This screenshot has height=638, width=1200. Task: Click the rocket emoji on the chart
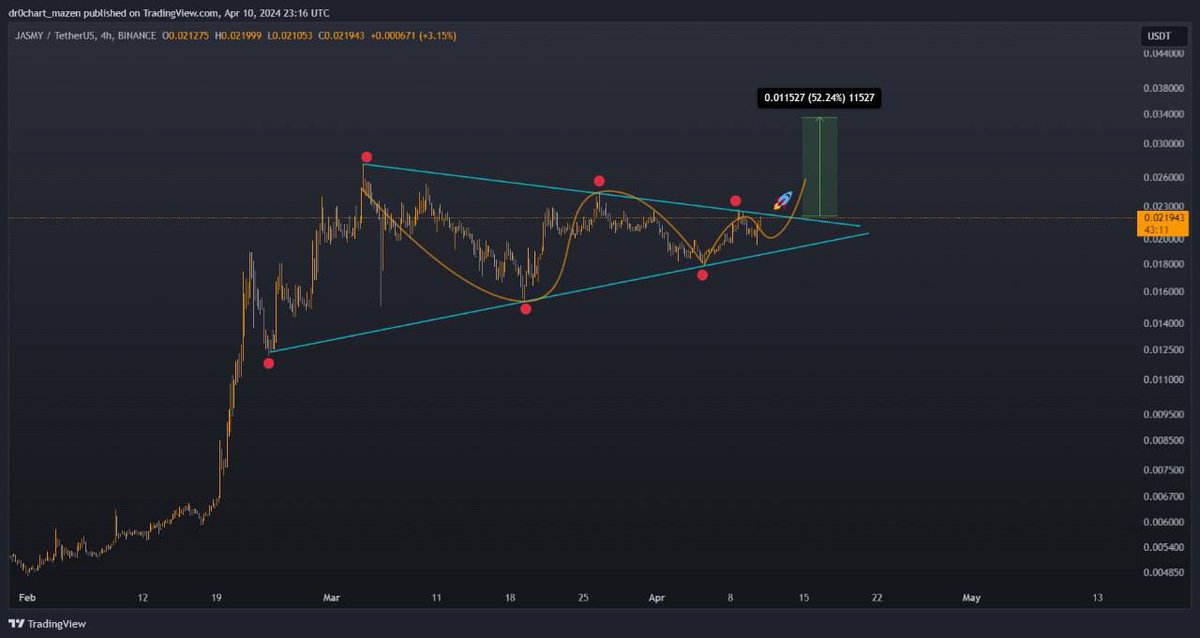pyautogui.click(x=784, y=200)
